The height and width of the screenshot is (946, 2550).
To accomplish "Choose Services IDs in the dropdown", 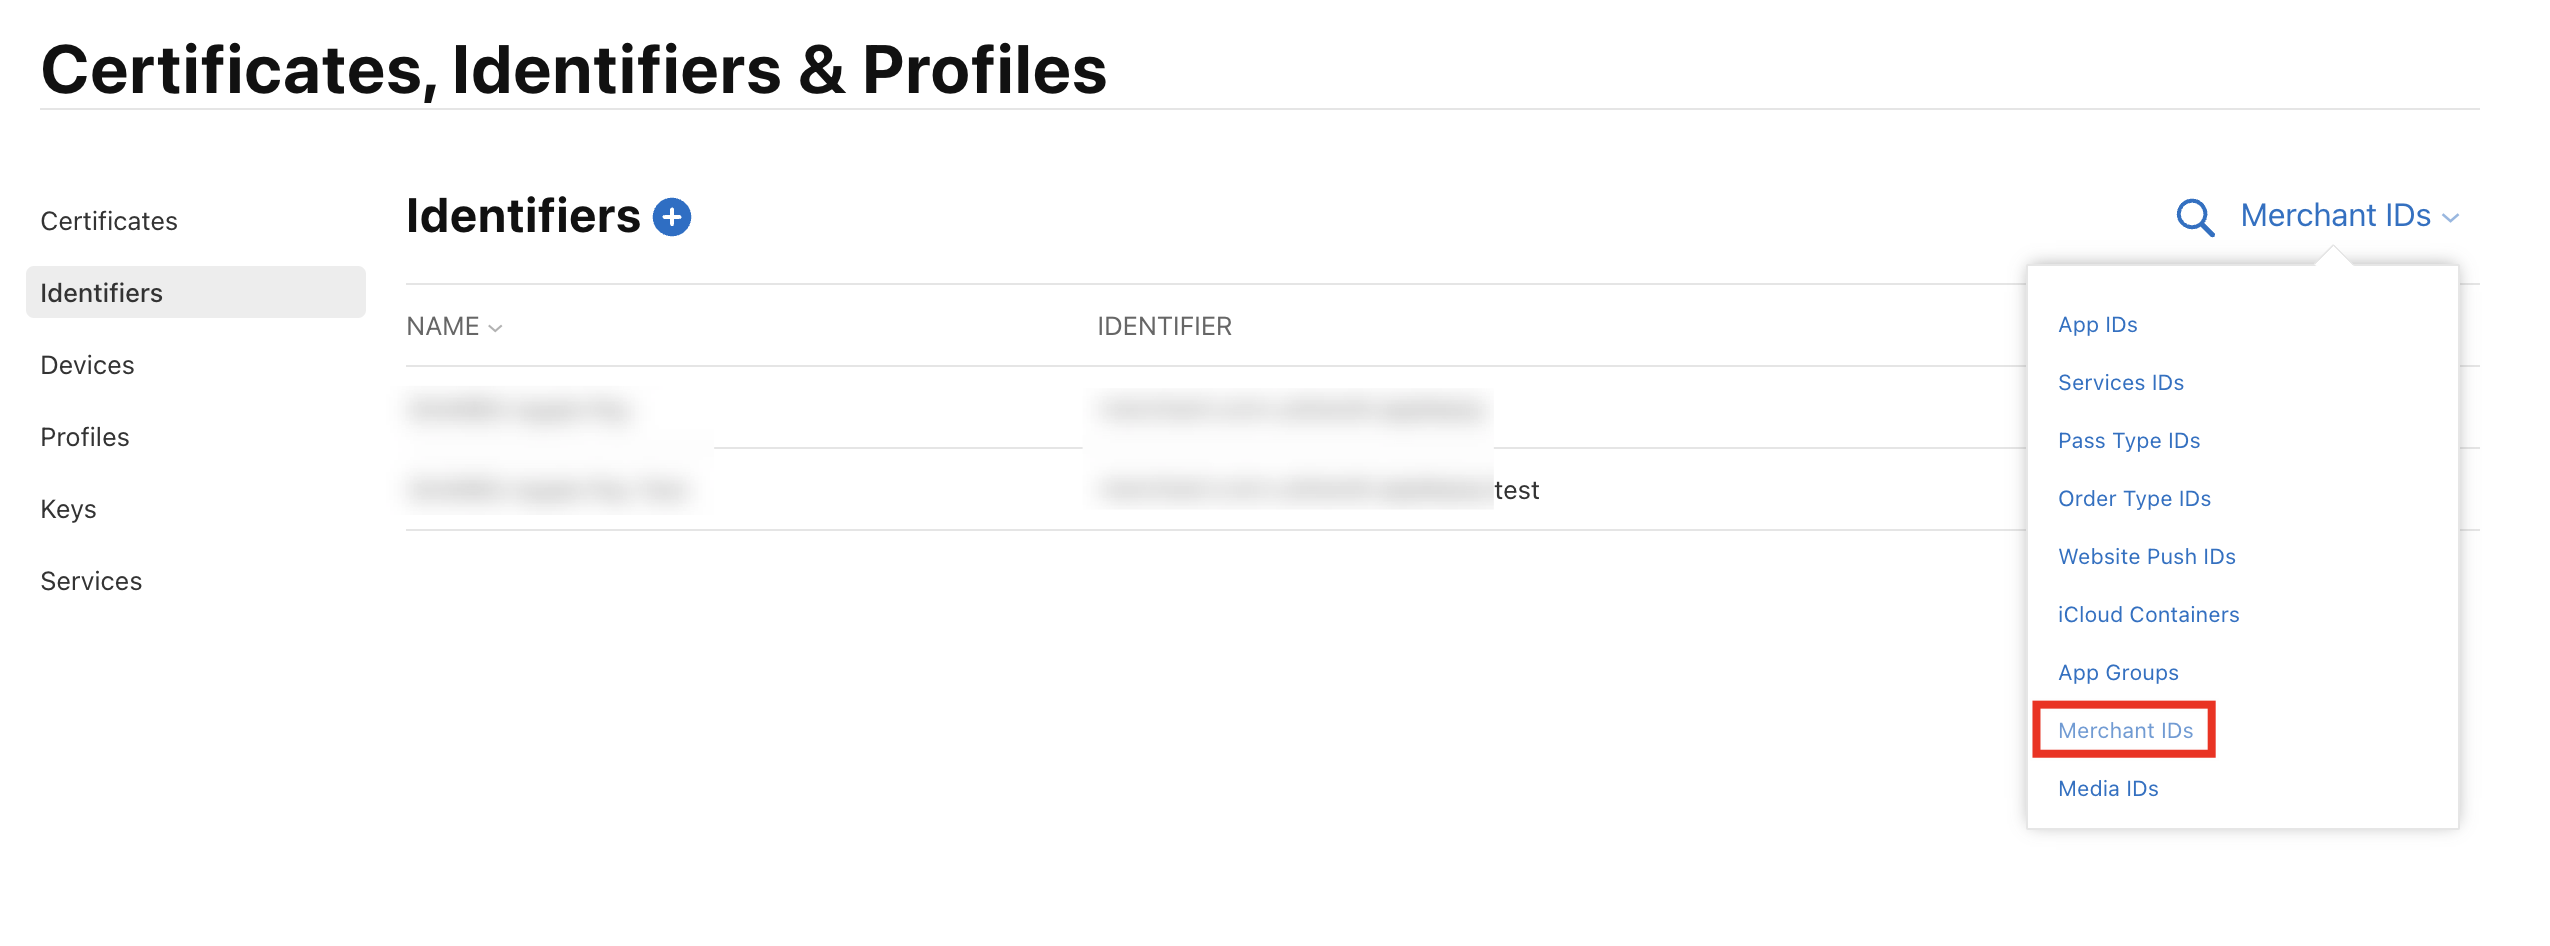I will pyautogui.click(x=2120, y=383).
